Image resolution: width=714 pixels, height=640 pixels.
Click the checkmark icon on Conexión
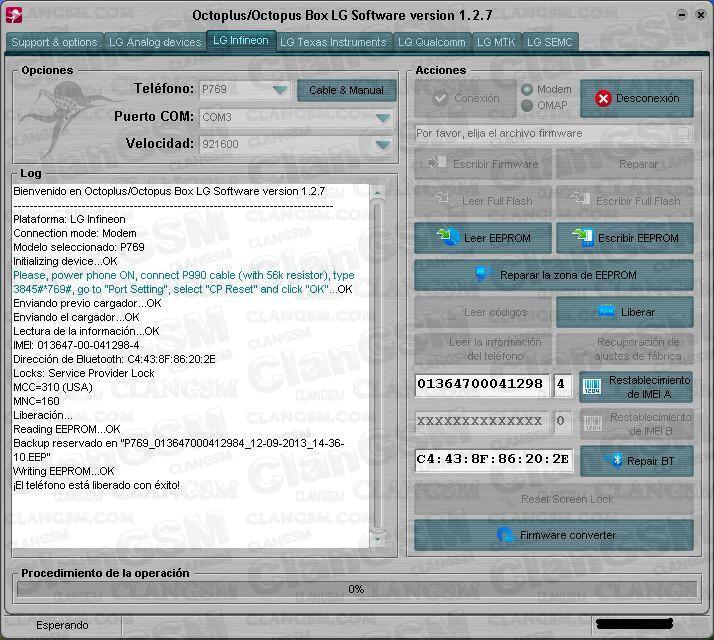[x=440, y=98]
